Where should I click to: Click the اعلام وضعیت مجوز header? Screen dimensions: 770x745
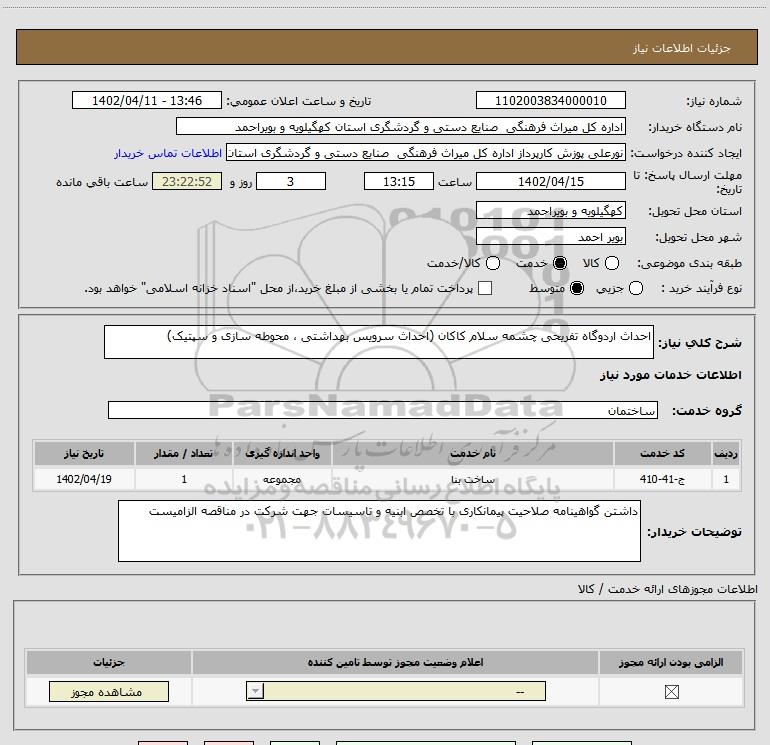[395, 662]
